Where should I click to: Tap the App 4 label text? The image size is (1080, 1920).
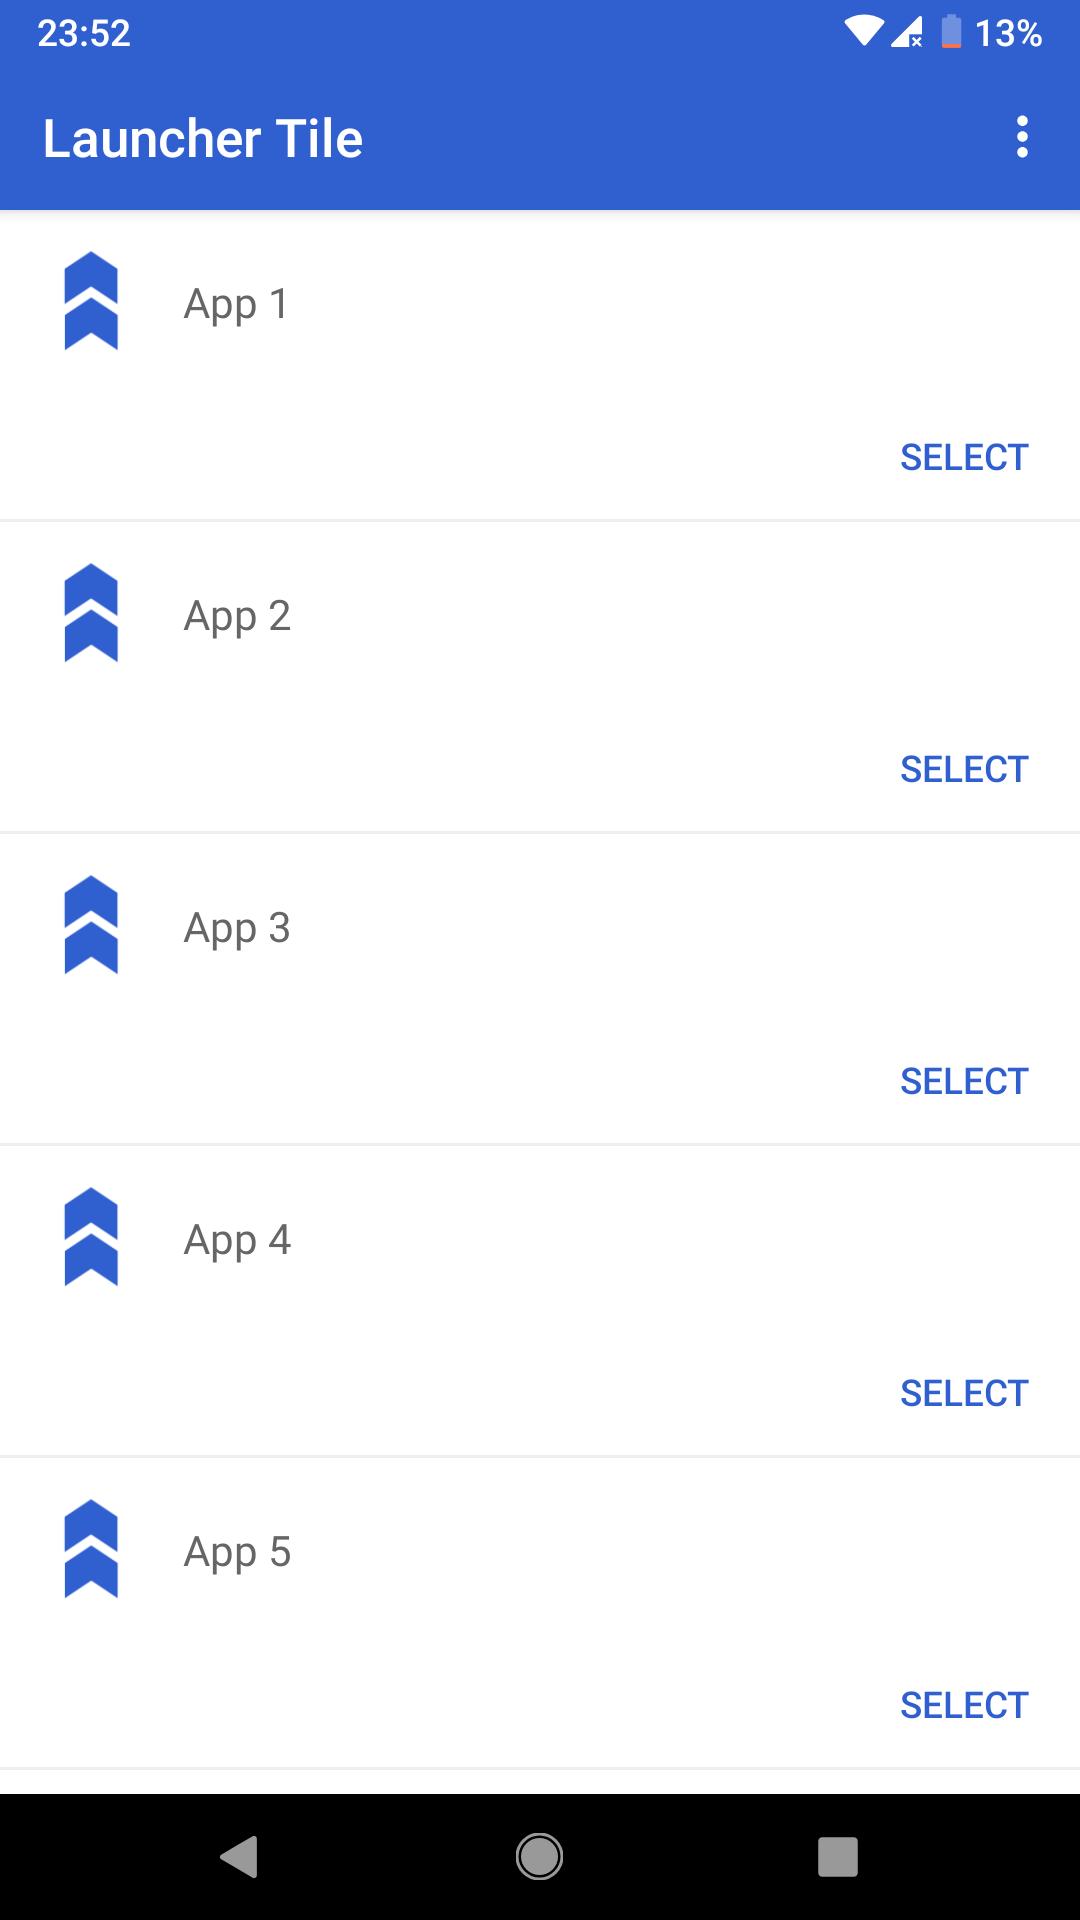click(x=237, y=1240)
